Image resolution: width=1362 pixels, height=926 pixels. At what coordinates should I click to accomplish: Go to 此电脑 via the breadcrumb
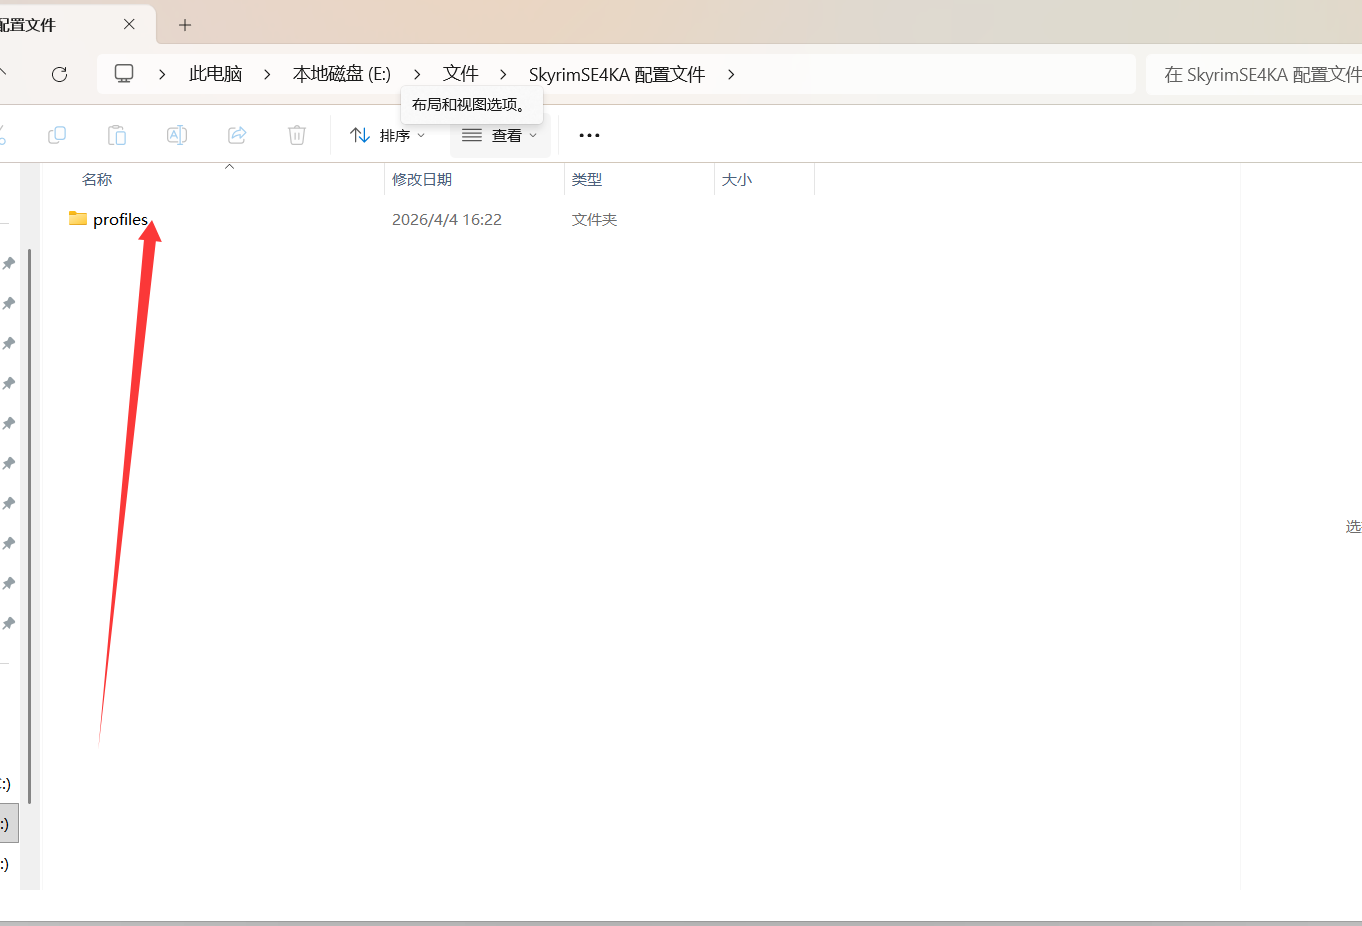pos(214,74)
